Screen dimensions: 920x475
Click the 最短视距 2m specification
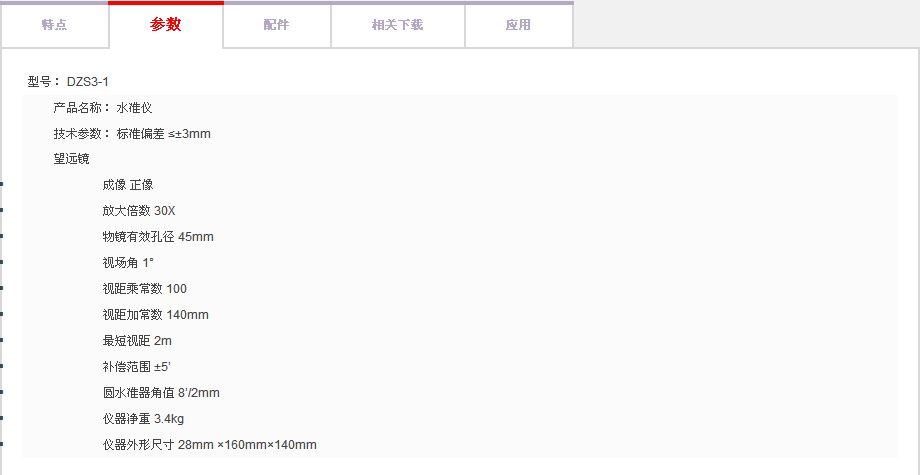136,341
